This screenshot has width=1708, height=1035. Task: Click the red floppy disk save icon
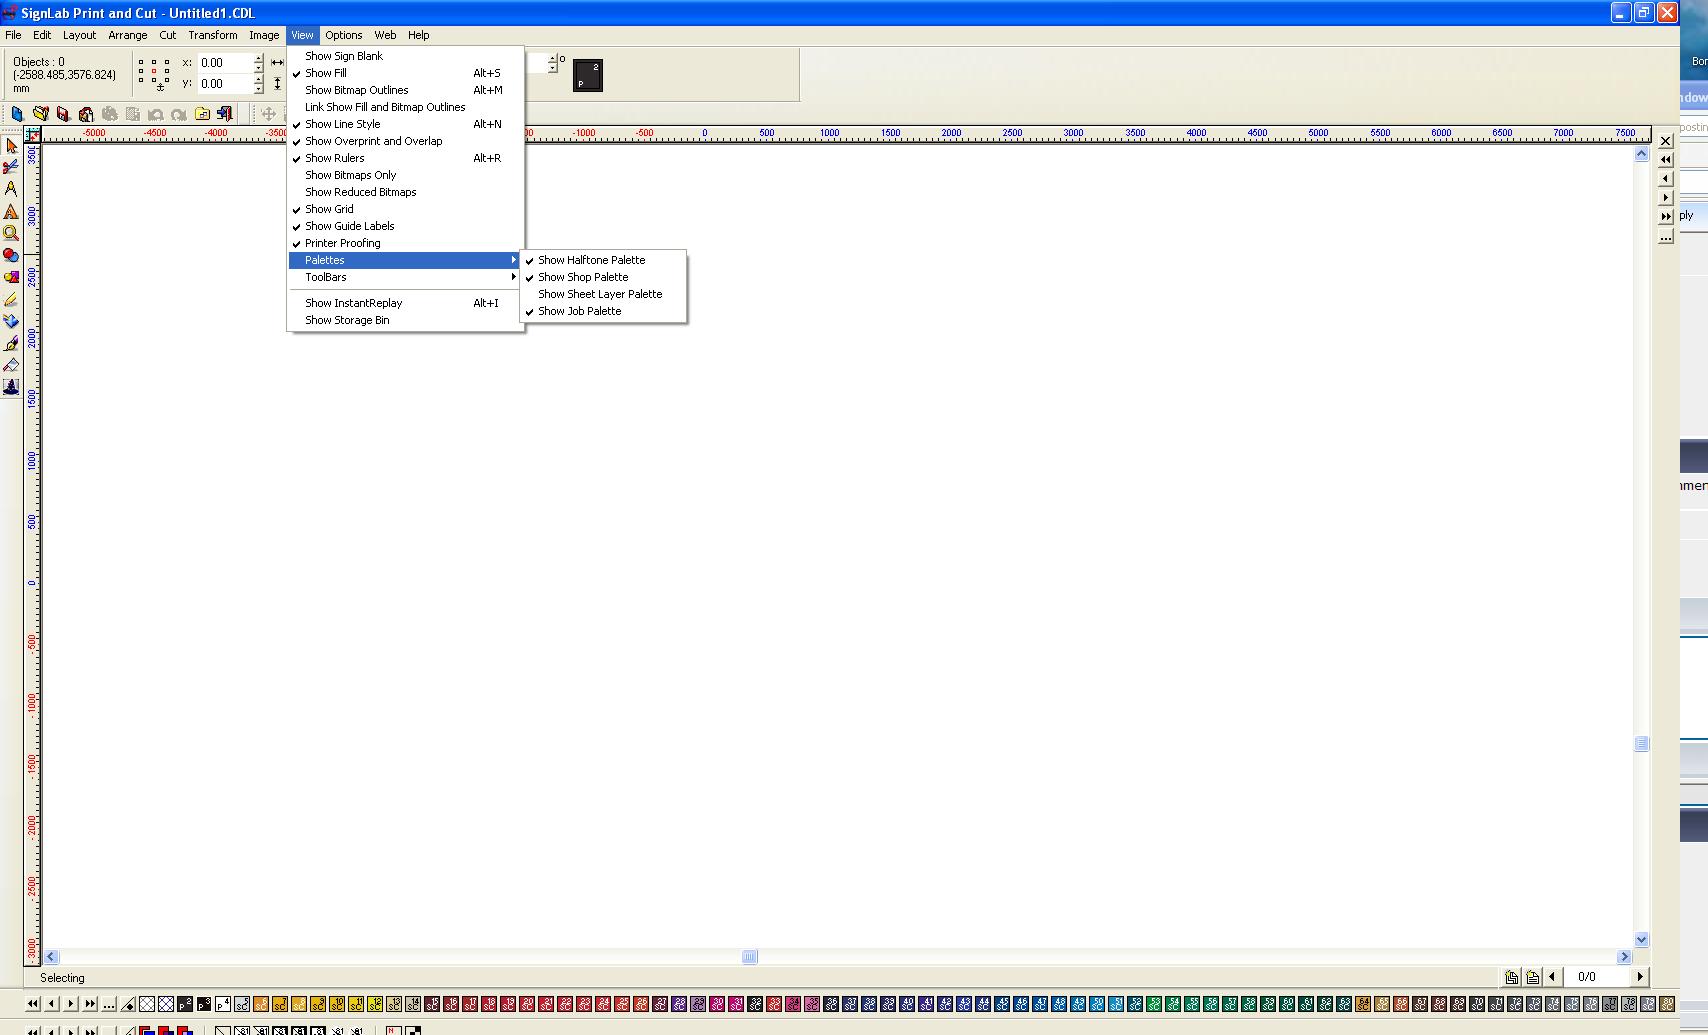pos(63,114)
